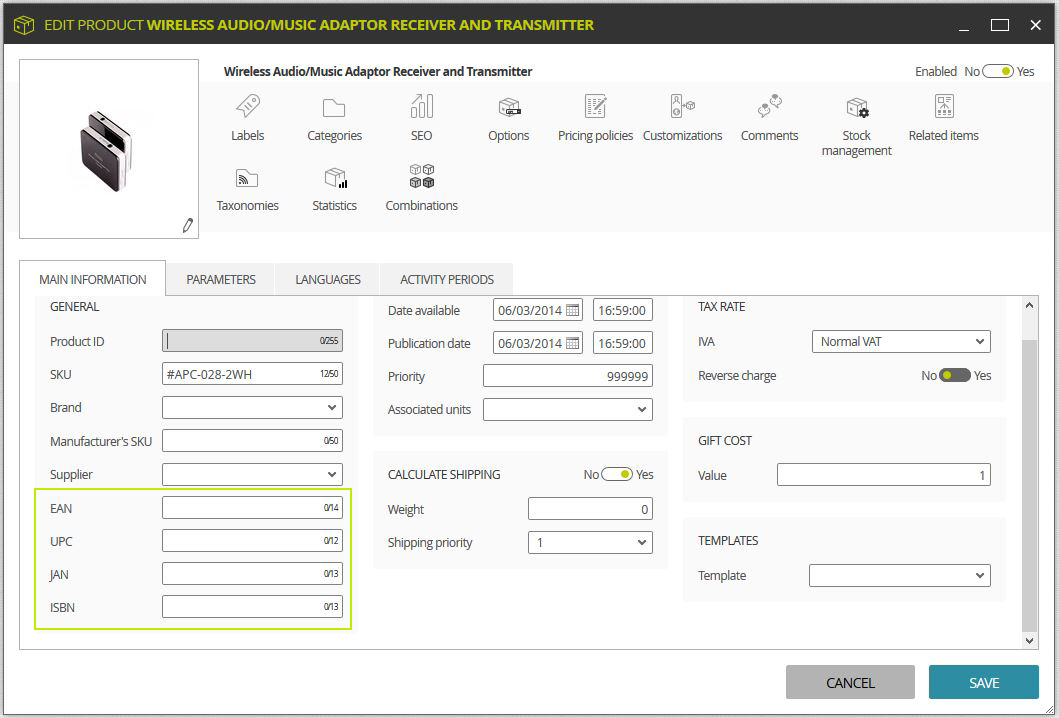Viewport: 1059px width, 718px height.
Task: Click the product box icon in title bar
Action: point(24,25)
